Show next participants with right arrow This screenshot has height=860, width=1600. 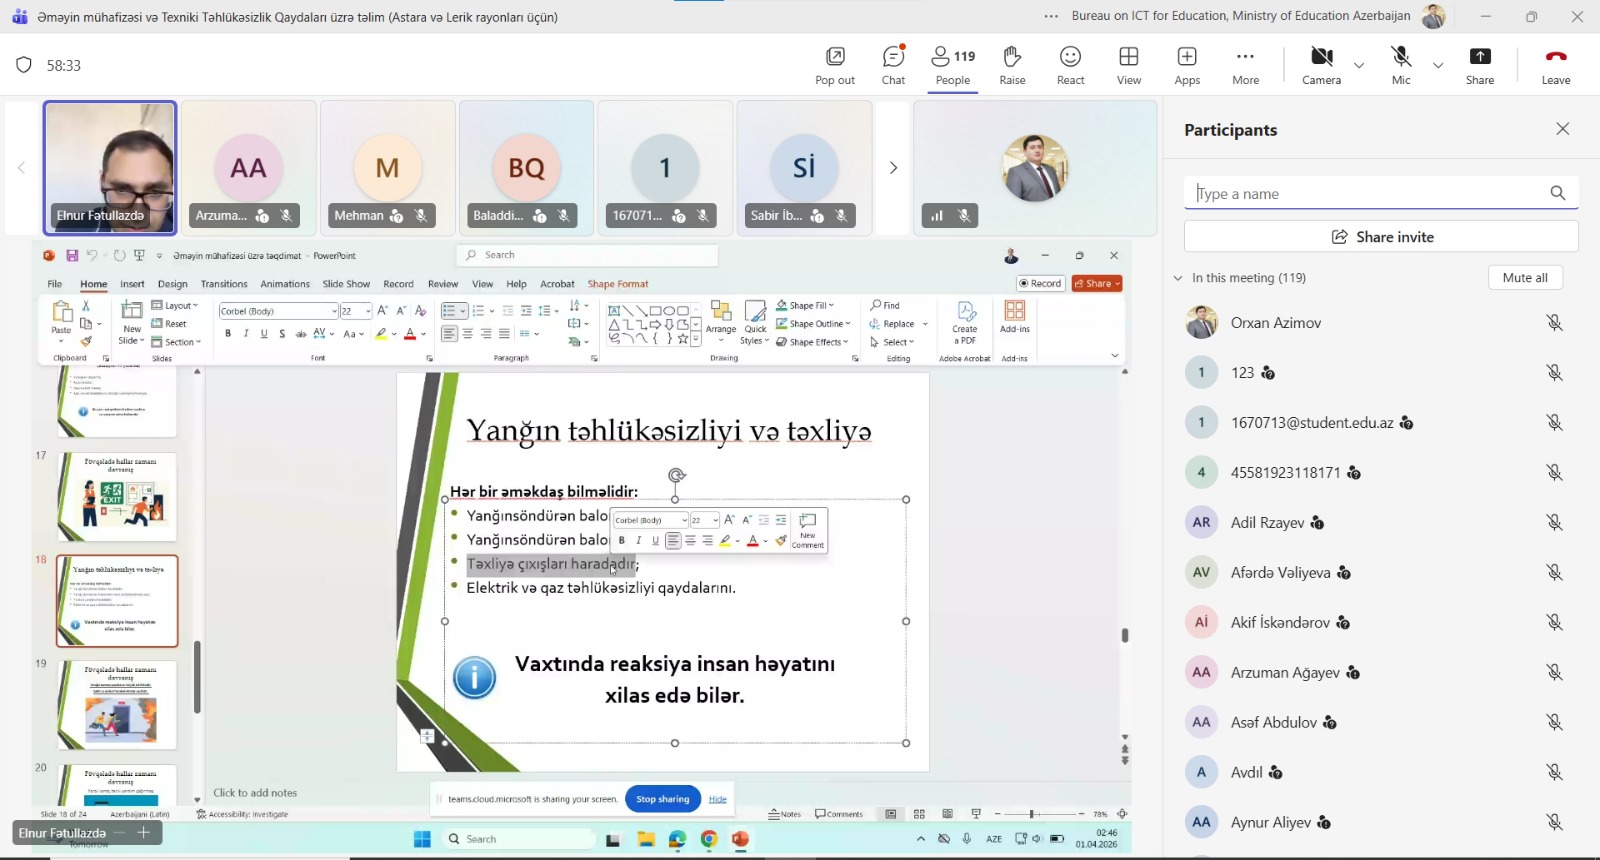click(893, 168)
